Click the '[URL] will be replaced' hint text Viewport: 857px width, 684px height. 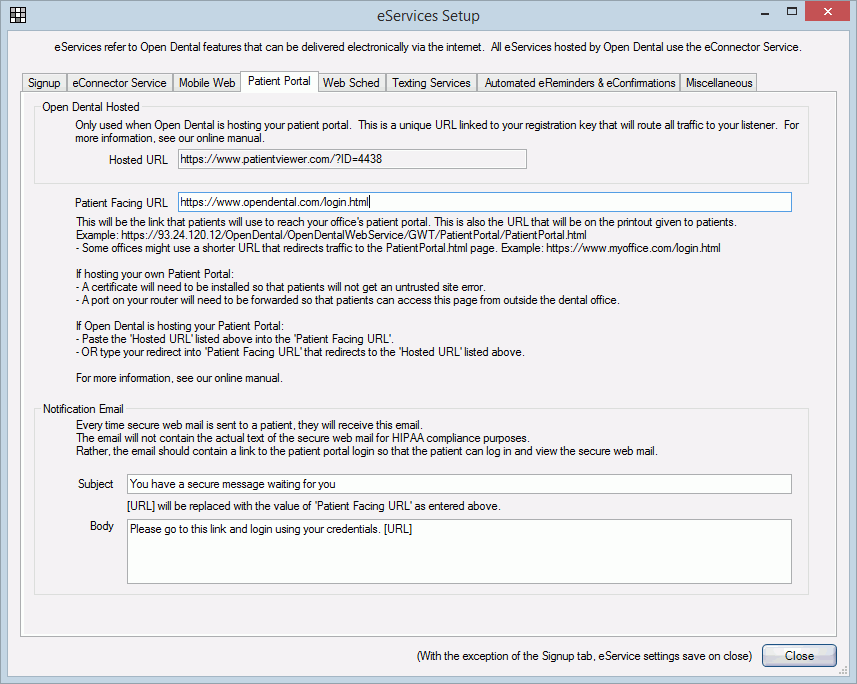click(x=314, y=506)
